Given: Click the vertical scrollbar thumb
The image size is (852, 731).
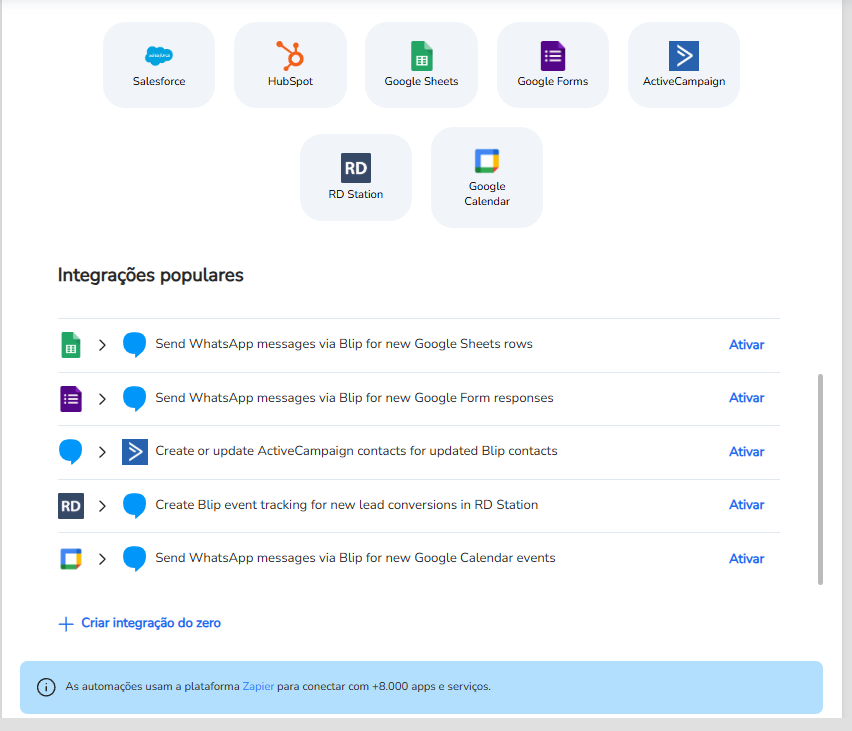Looking at the screenshot, I should click(x=820, y=479).
